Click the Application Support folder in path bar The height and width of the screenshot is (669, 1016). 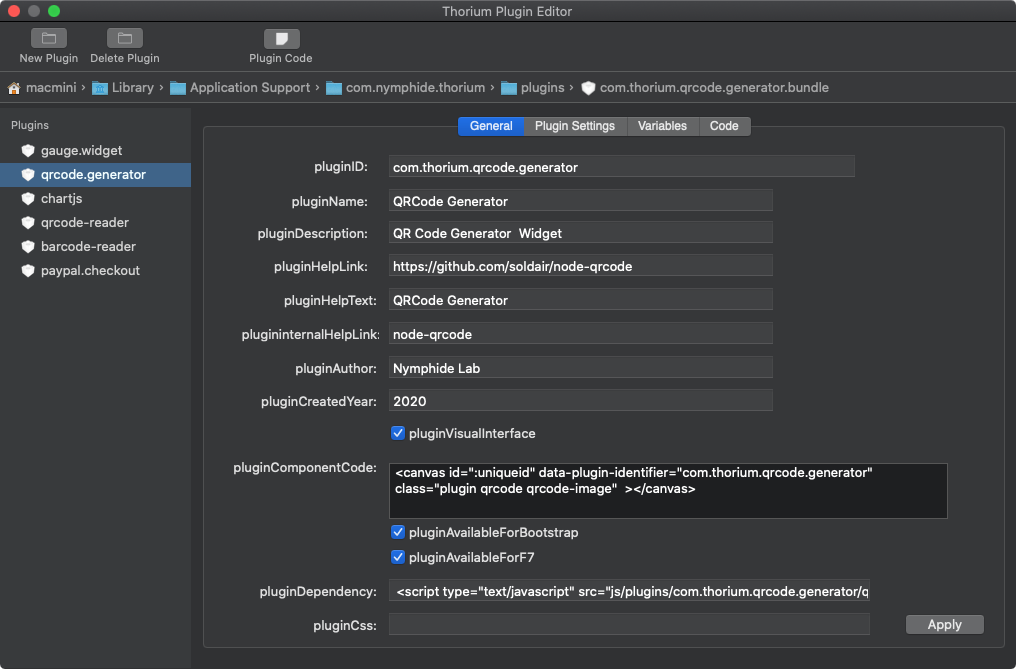(x=249, y=88)
